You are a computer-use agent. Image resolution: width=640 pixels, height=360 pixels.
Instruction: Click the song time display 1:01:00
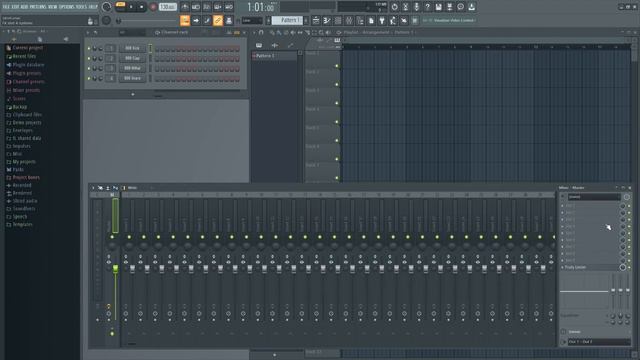[x=260, y=7]
